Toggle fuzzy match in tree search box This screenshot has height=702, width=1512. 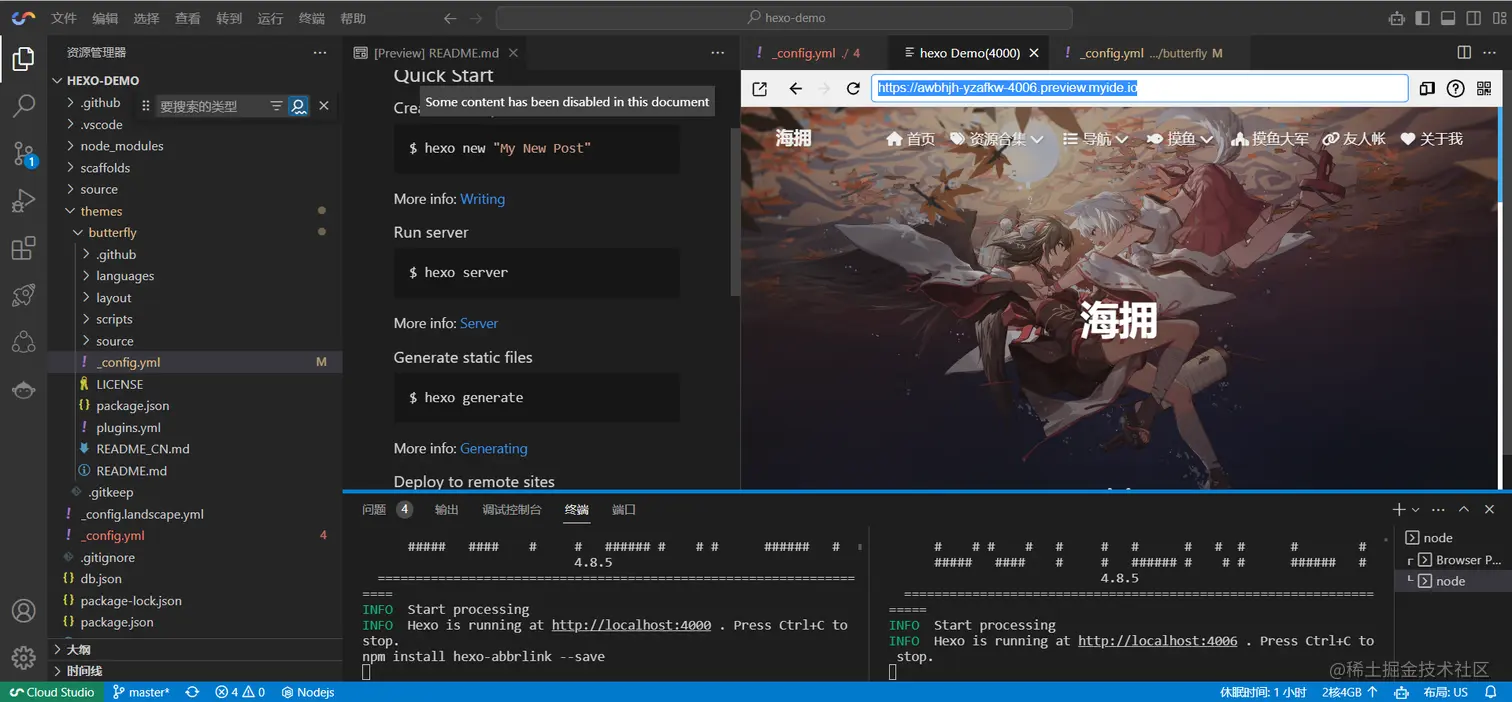tap(298, 105)
